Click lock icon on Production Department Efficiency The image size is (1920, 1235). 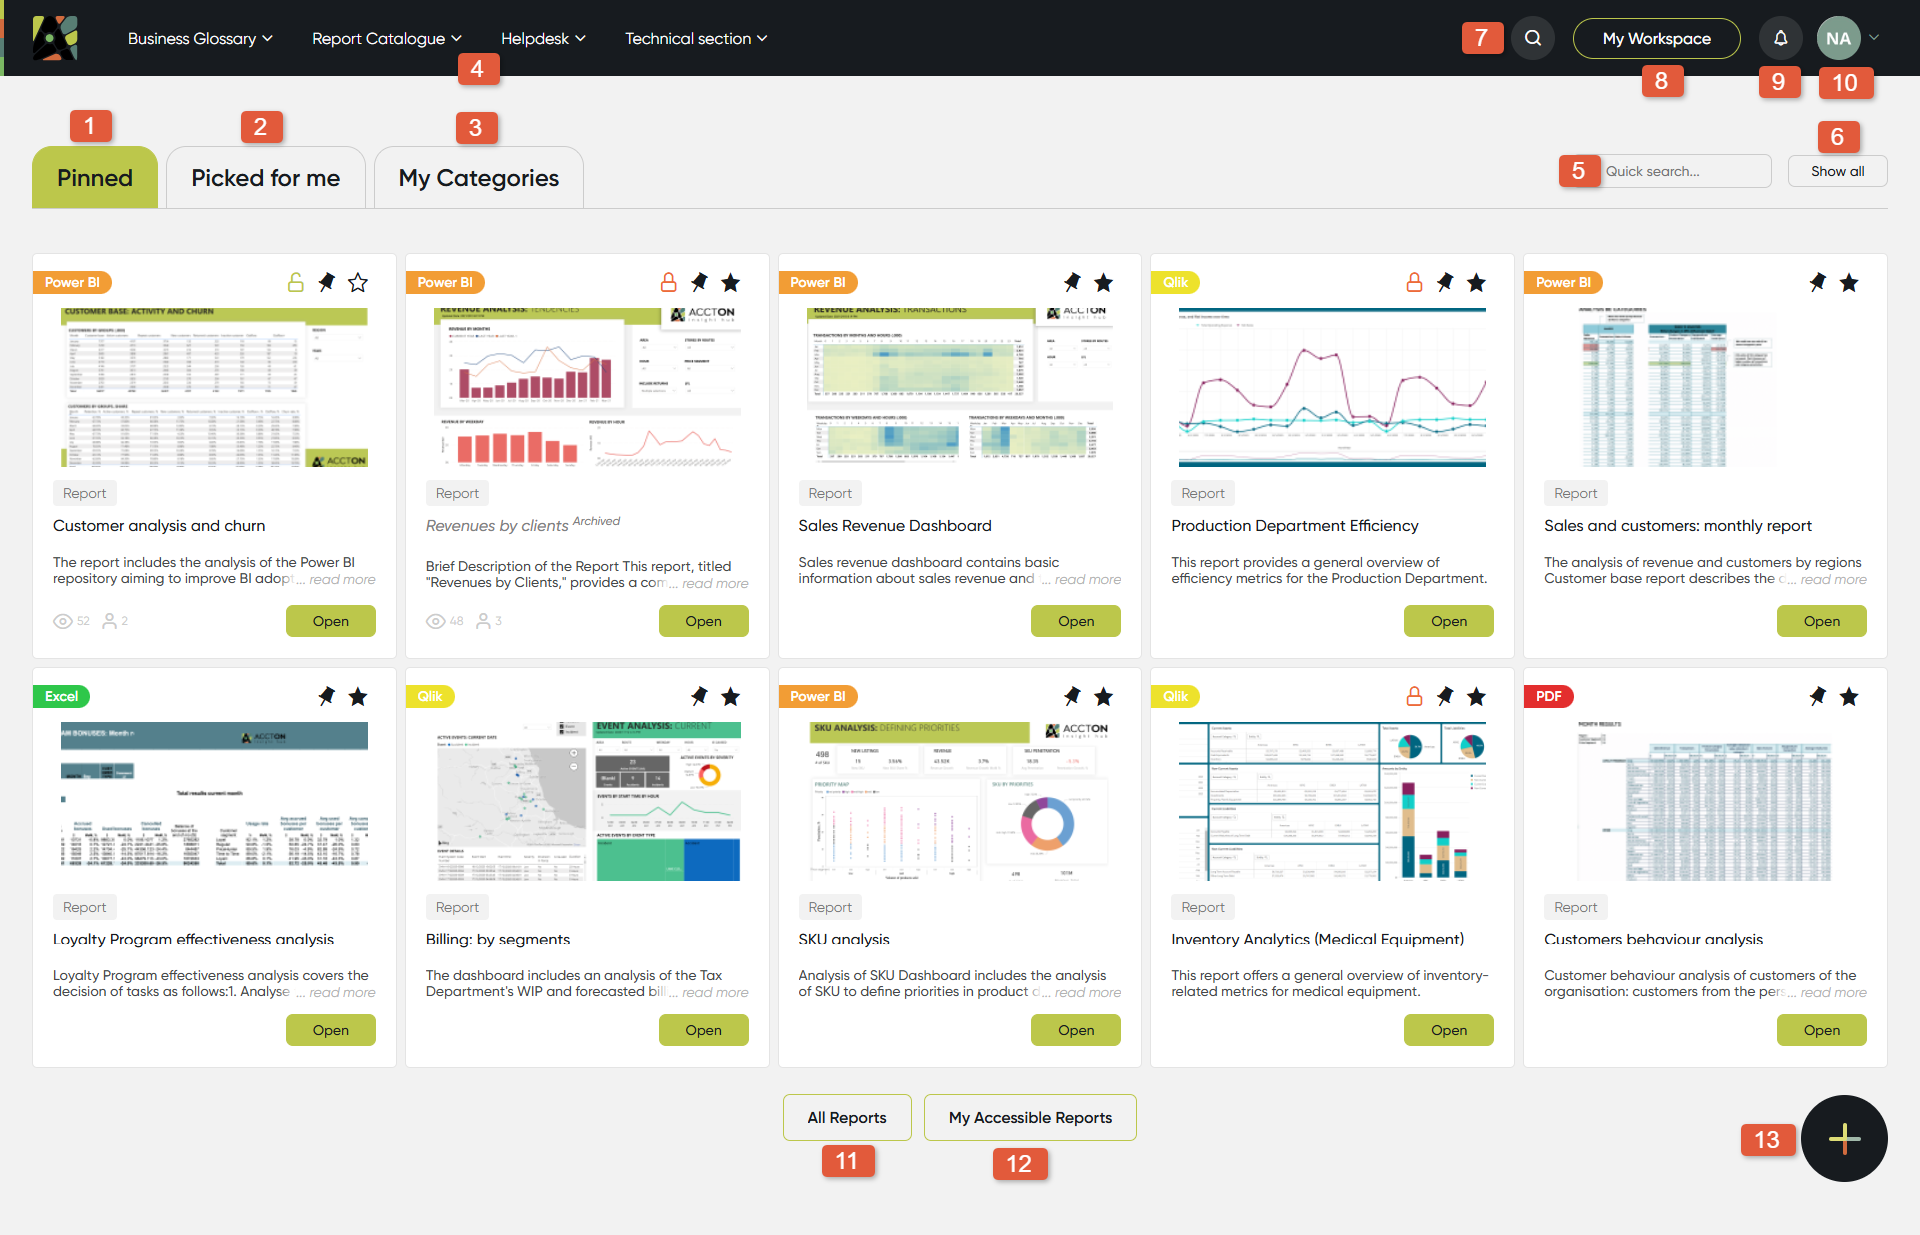point(1414,283)
